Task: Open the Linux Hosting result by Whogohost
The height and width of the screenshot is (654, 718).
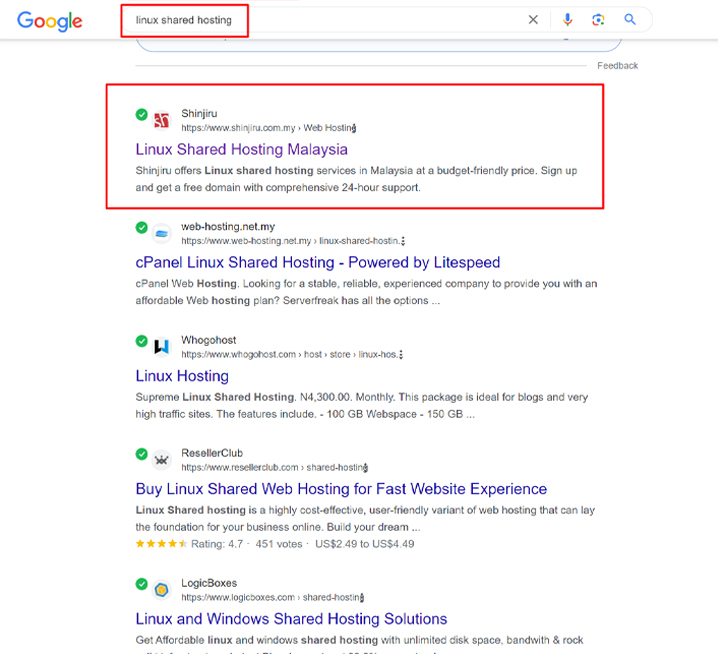Action: point(182,376)
